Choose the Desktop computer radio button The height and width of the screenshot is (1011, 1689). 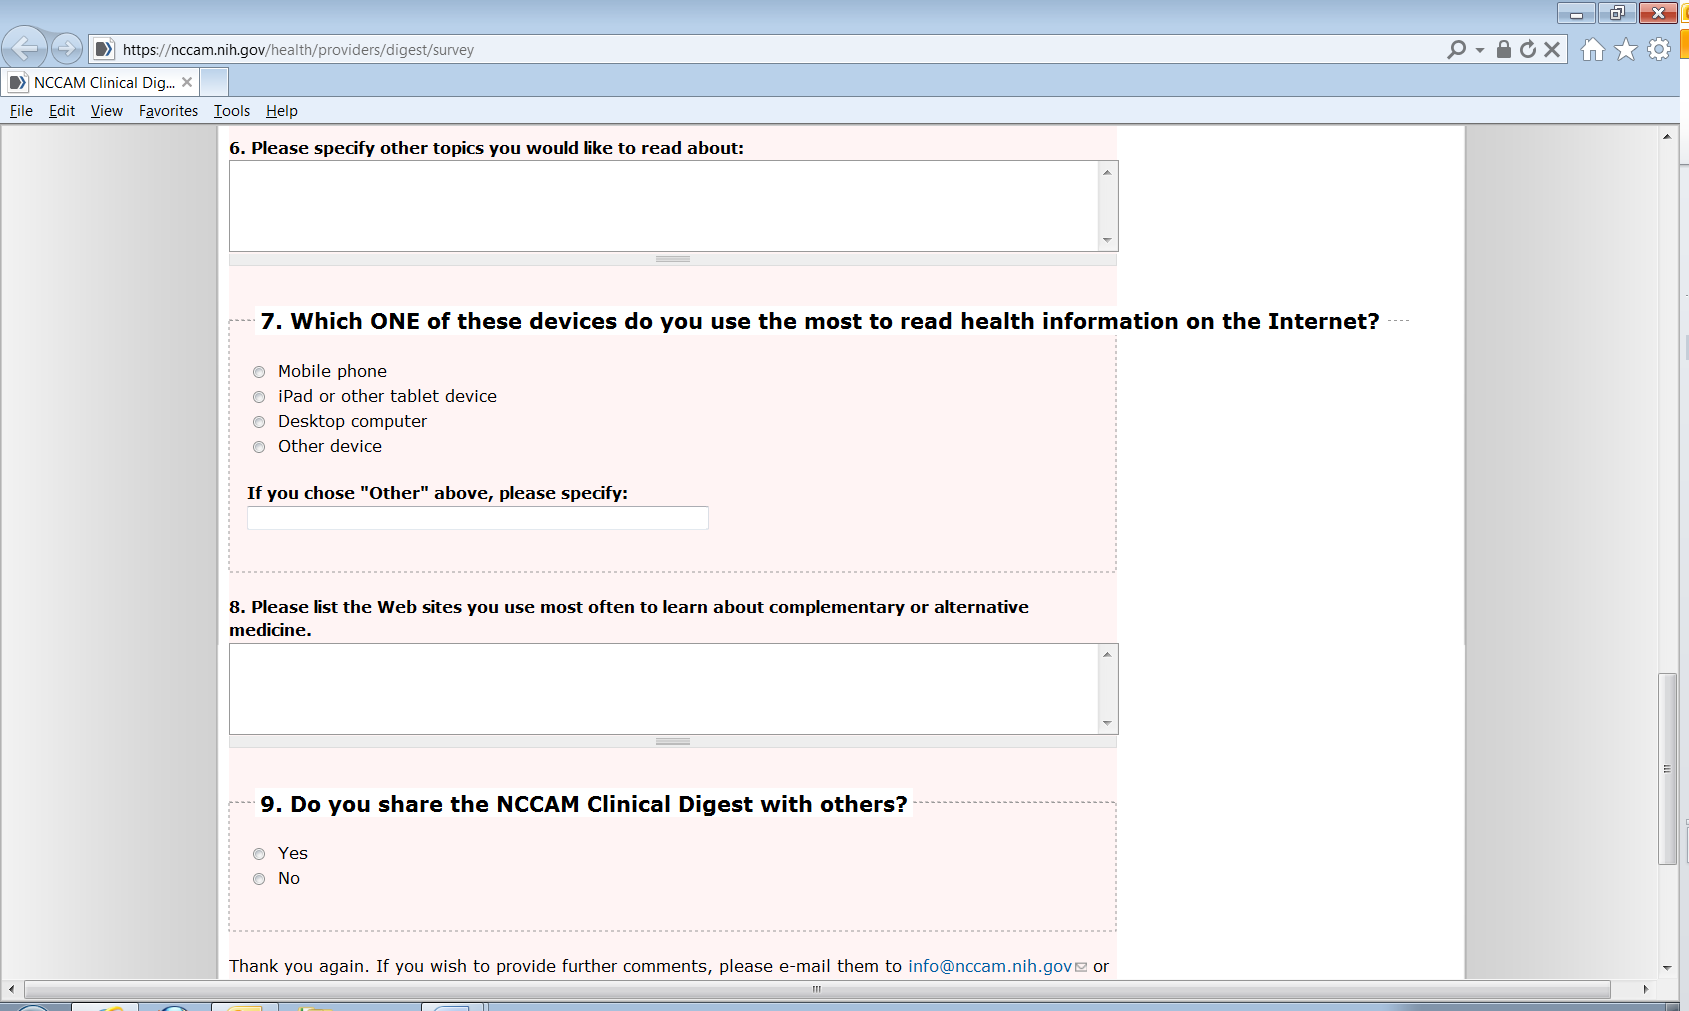(259, 422)
